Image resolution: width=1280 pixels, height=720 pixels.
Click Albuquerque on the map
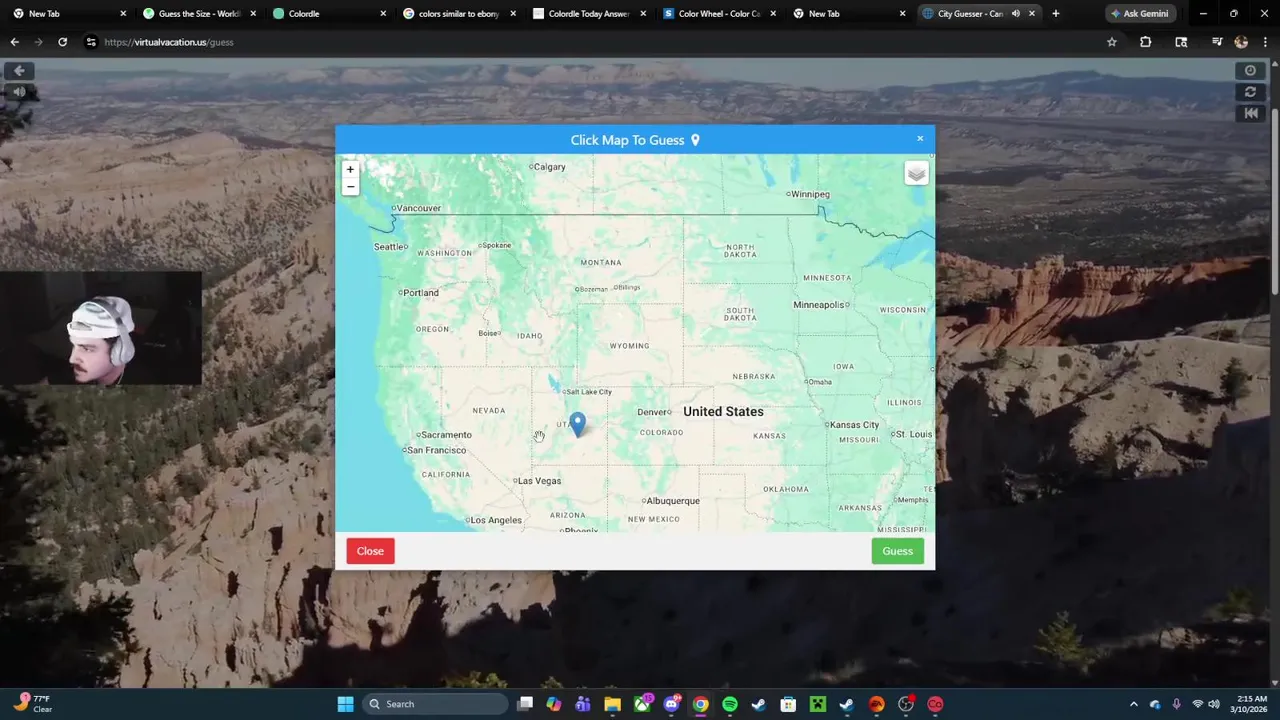point(671,501)
